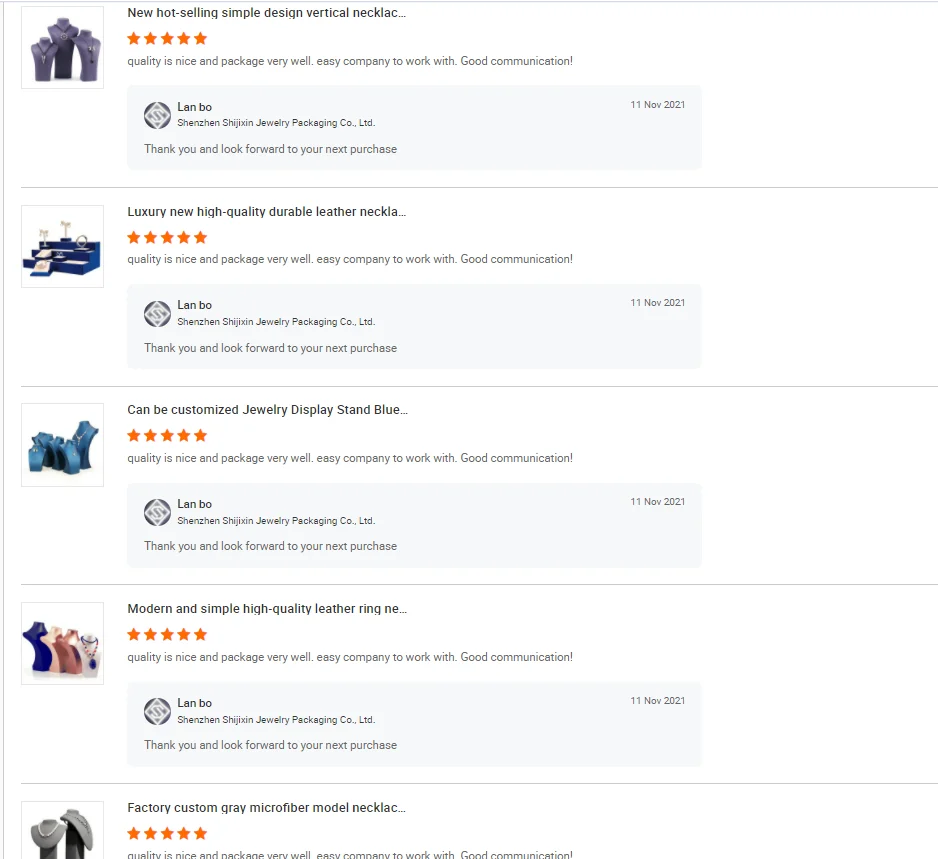The width and height of the screenshot is (938, 859).
Task: Click Lan bo name in last visible reply
Action: pyautogui.click(x=195, y=703)
